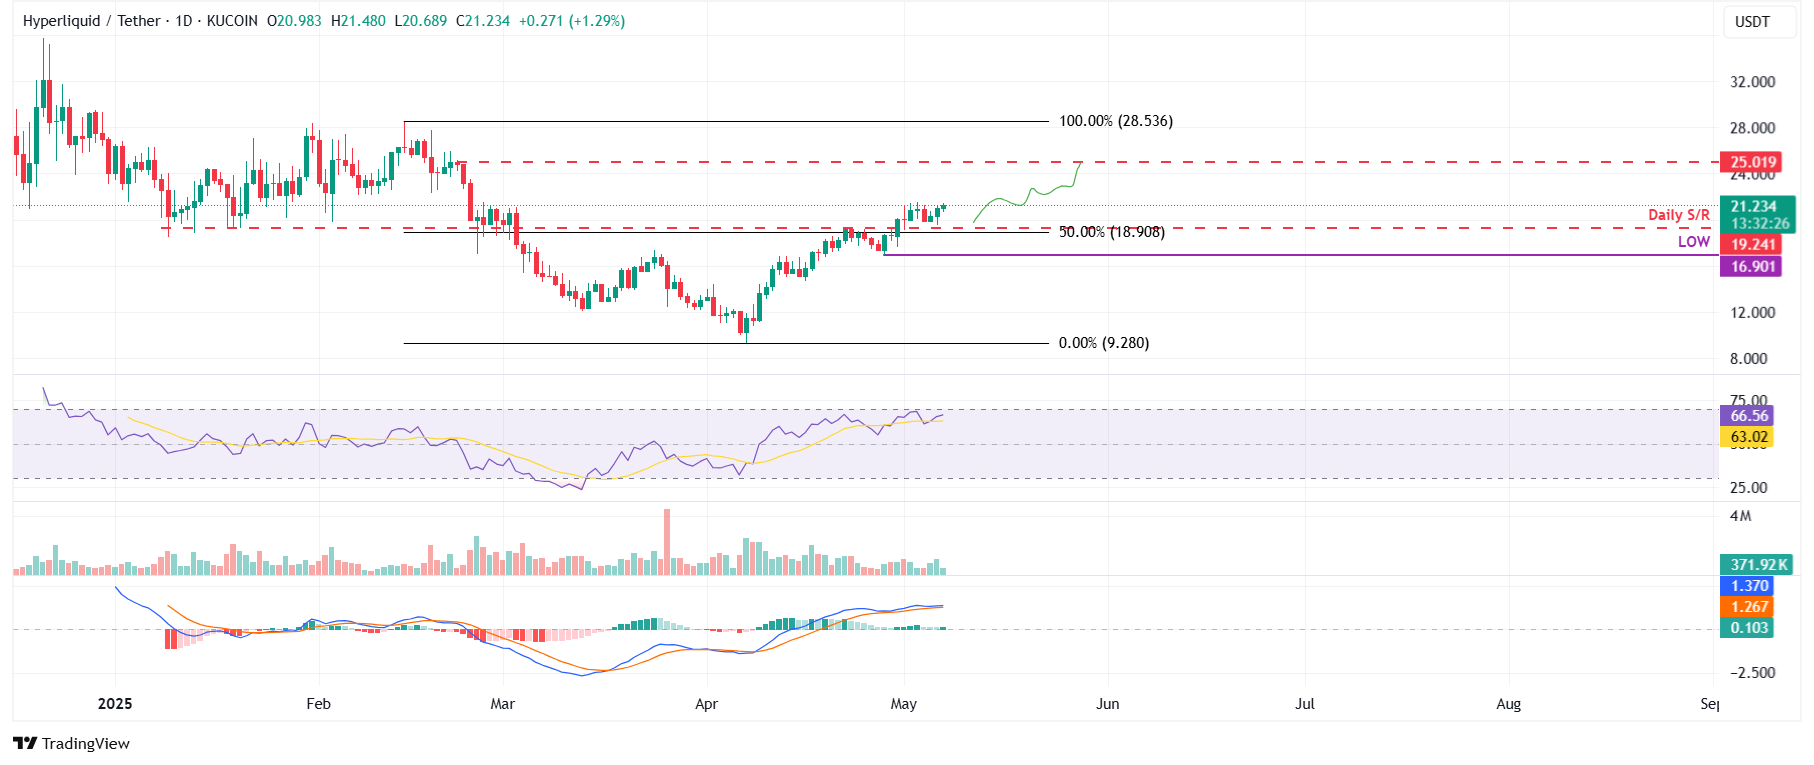
Task: Click Mar on the time axis
Action: click(x=502, y=704)
